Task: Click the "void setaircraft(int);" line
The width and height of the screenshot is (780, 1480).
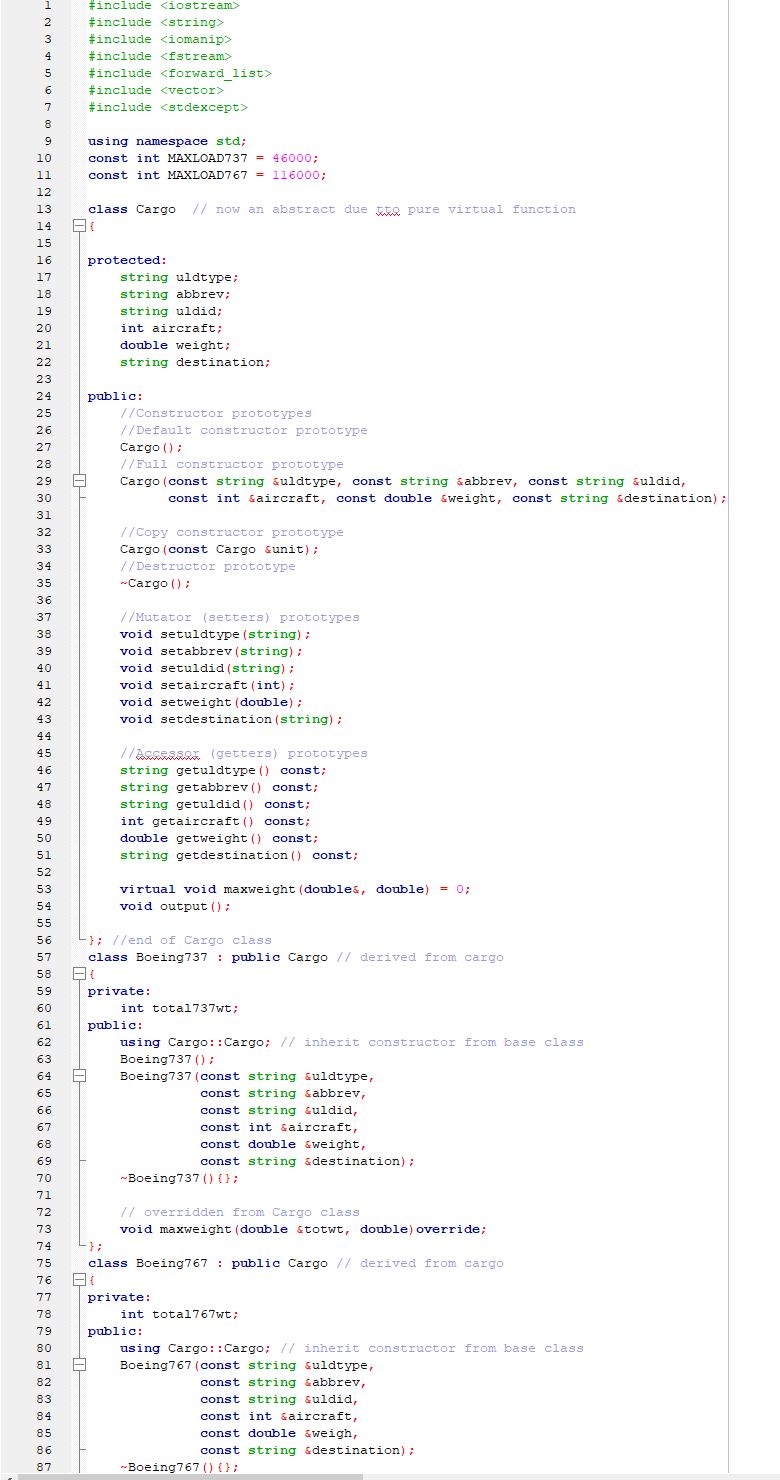Action: click(x=208, y=685)
